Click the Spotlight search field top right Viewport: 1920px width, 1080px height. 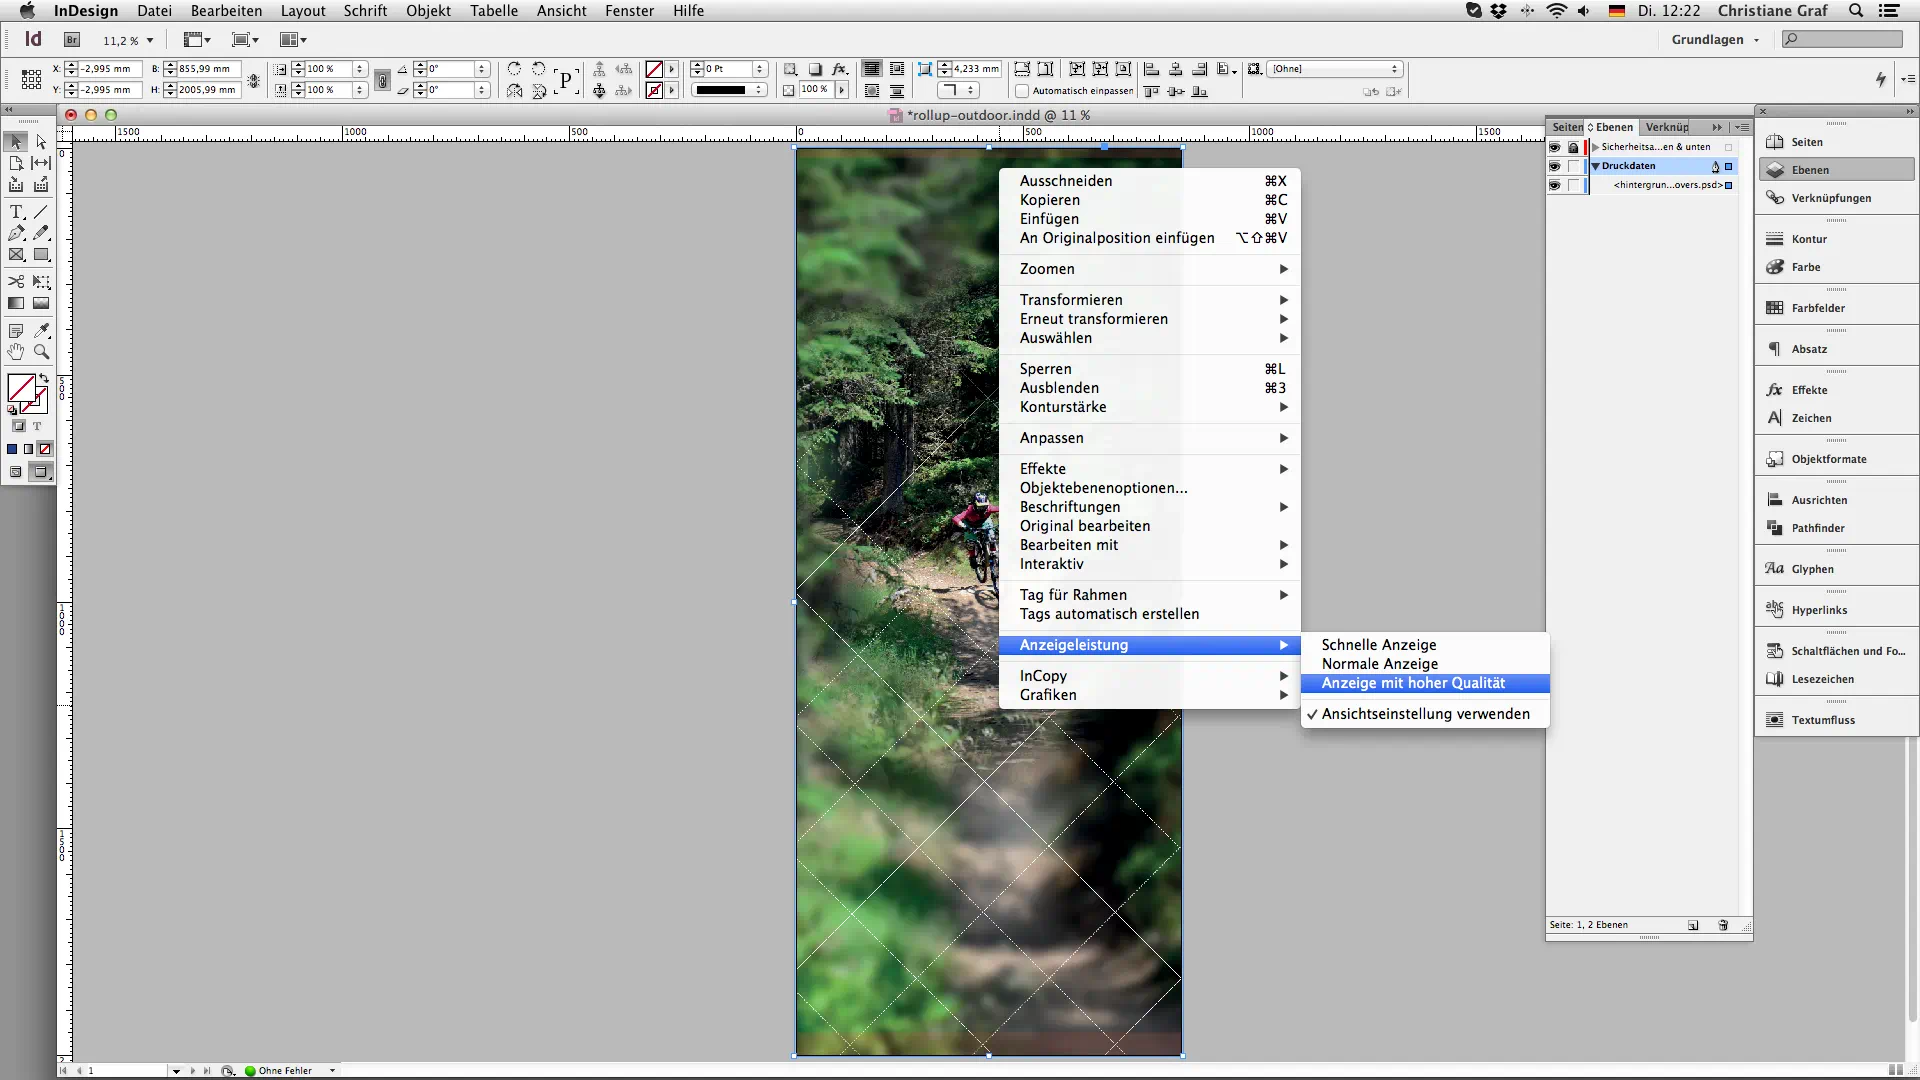(x=1856, y=11)
